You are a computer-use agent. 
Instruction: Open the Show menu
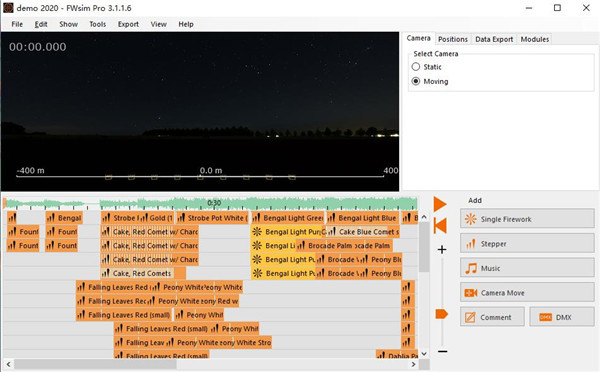pyautogui.click(x=68, y=24)
